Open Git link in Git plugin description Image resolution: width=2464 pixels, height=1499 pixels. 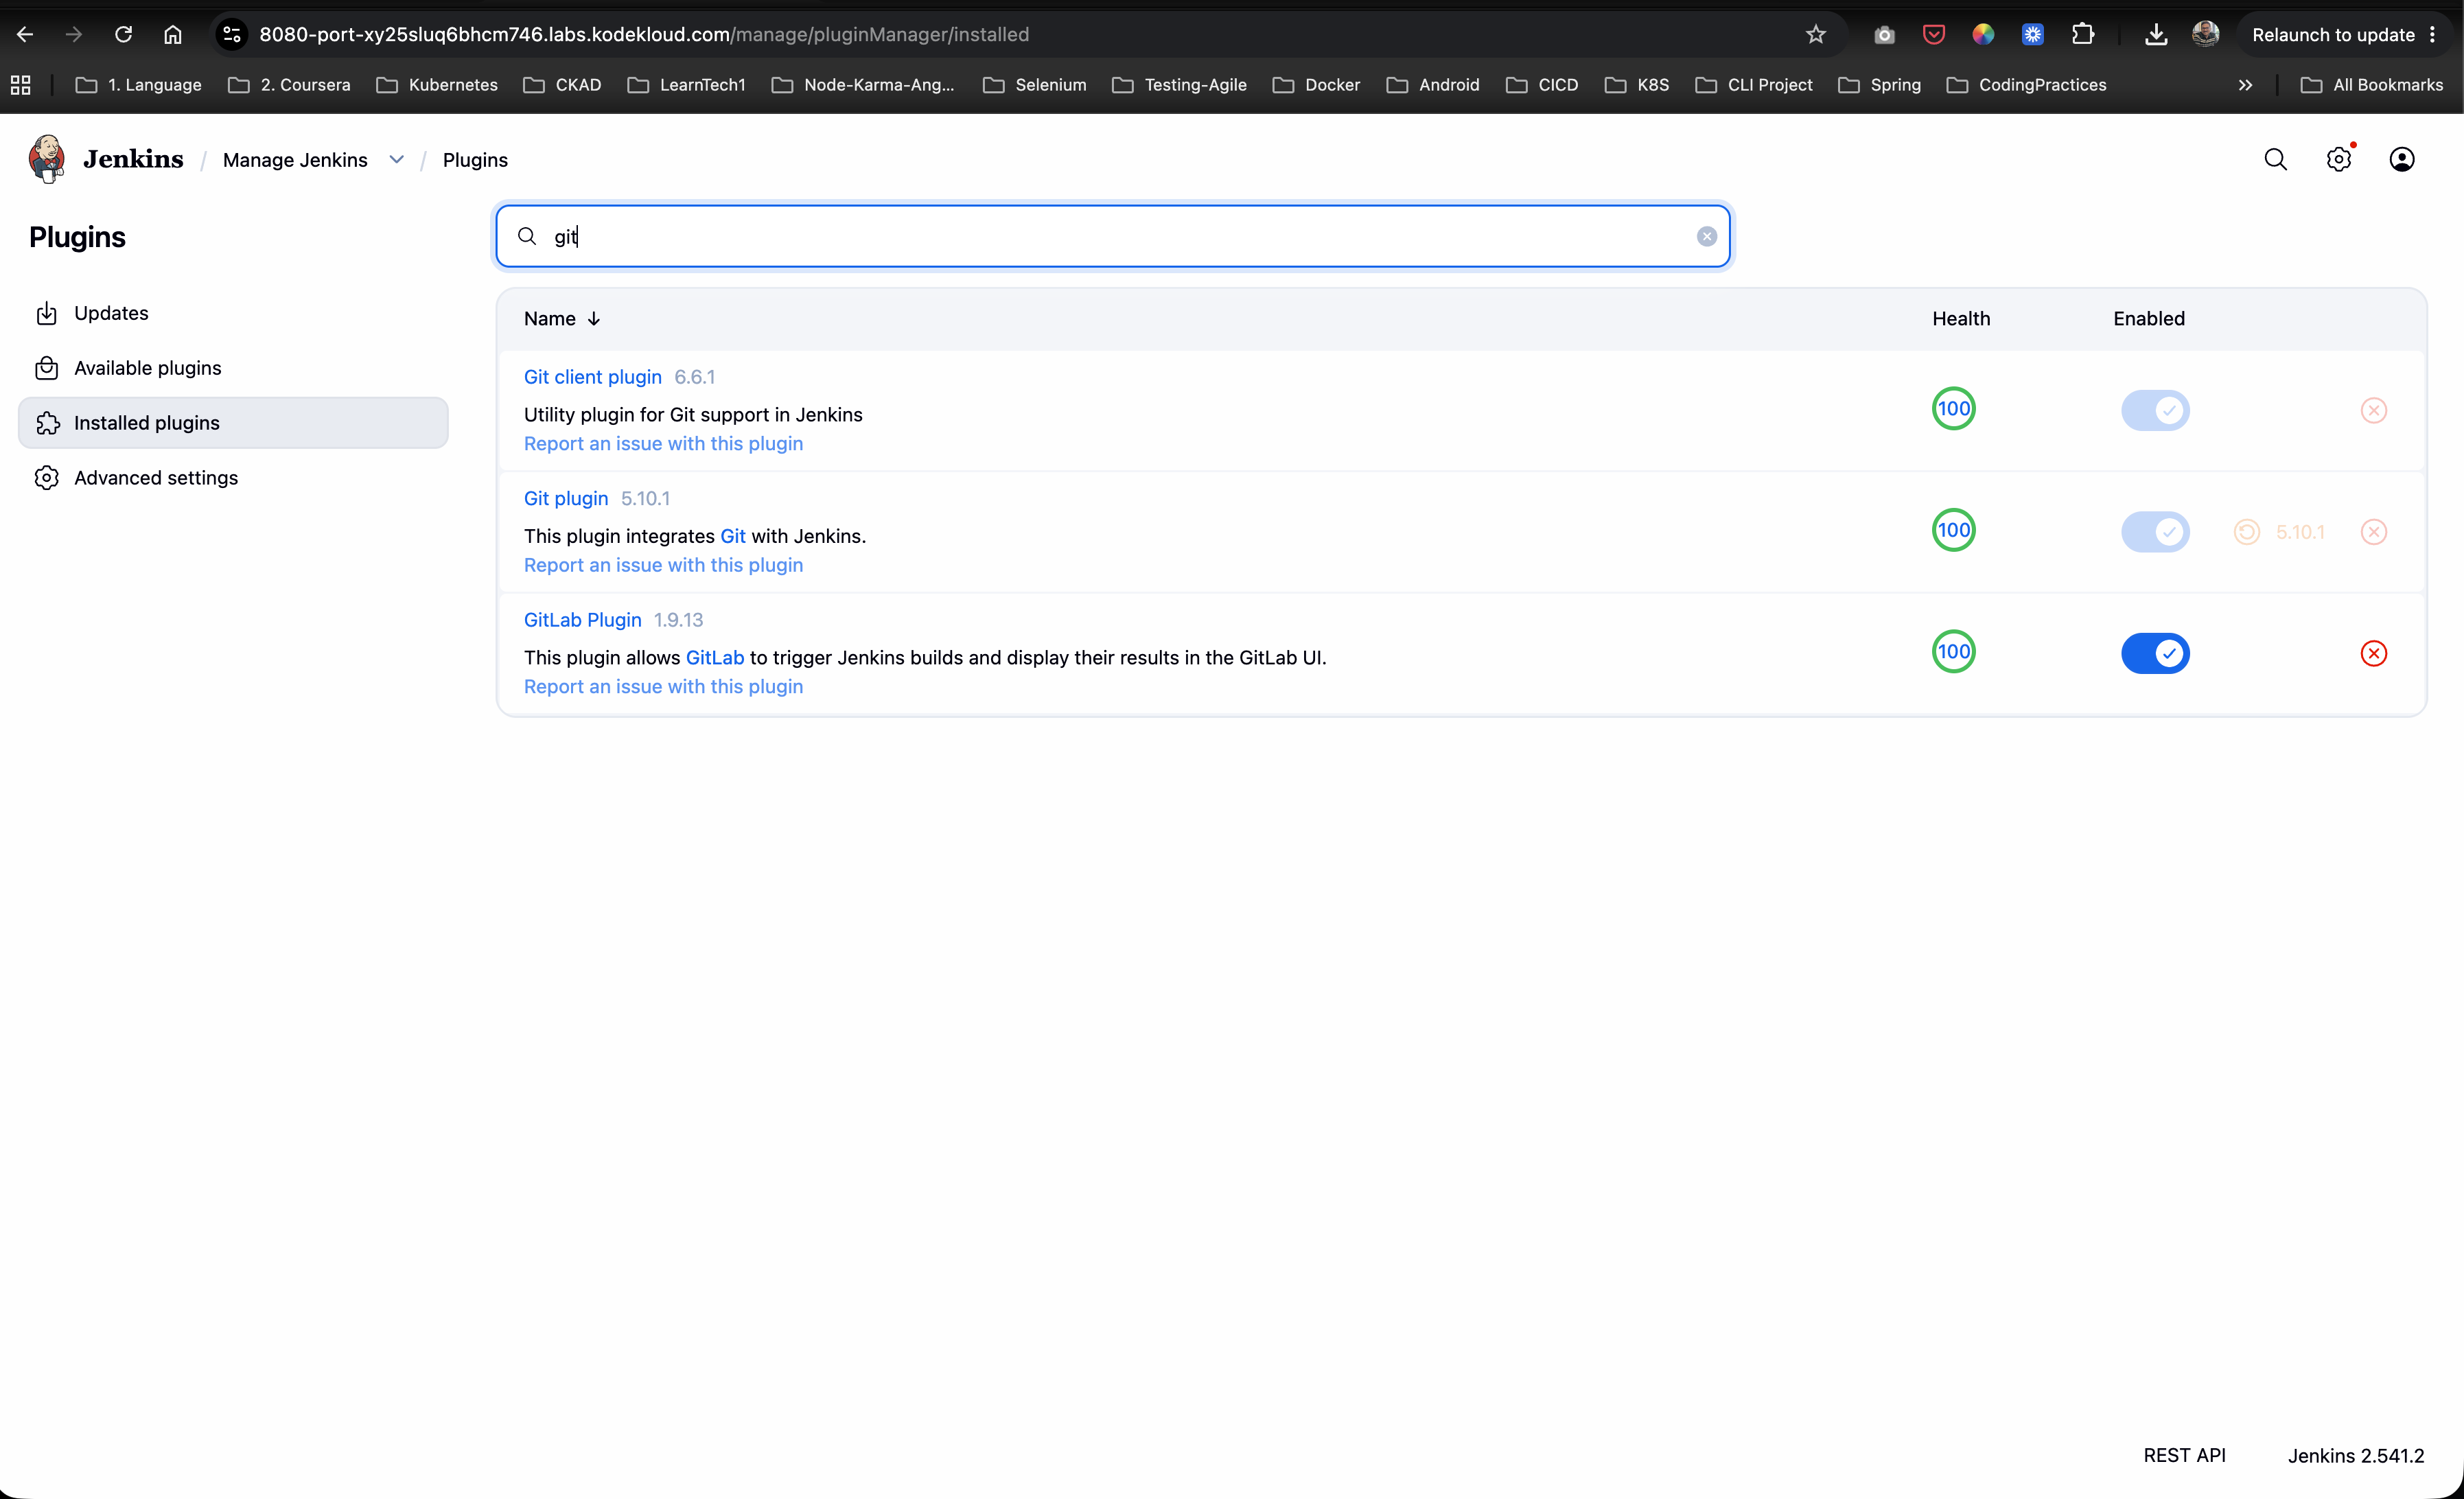[x=733, y=536]
